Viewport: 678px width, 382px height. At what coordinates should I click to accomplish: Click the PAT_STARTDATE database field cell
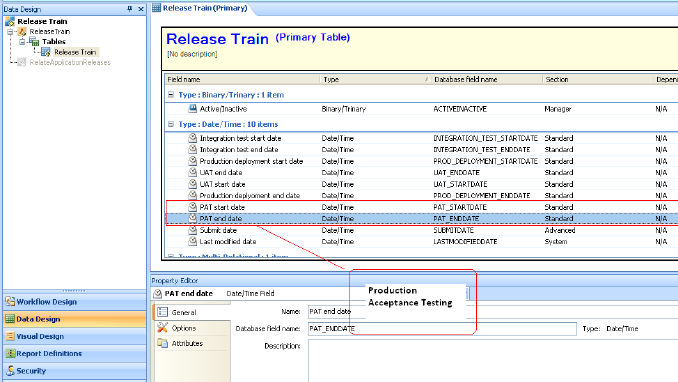pyautogui.click(x=460, y=208)
